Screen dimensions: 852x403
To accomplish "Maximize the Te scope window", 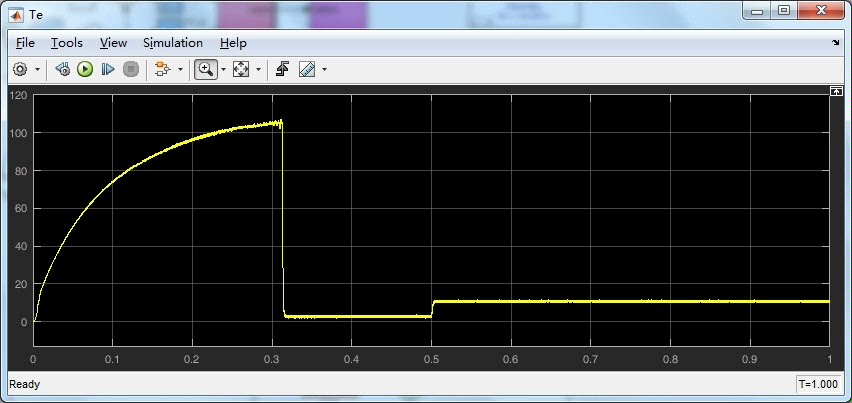I will [783, 10].
